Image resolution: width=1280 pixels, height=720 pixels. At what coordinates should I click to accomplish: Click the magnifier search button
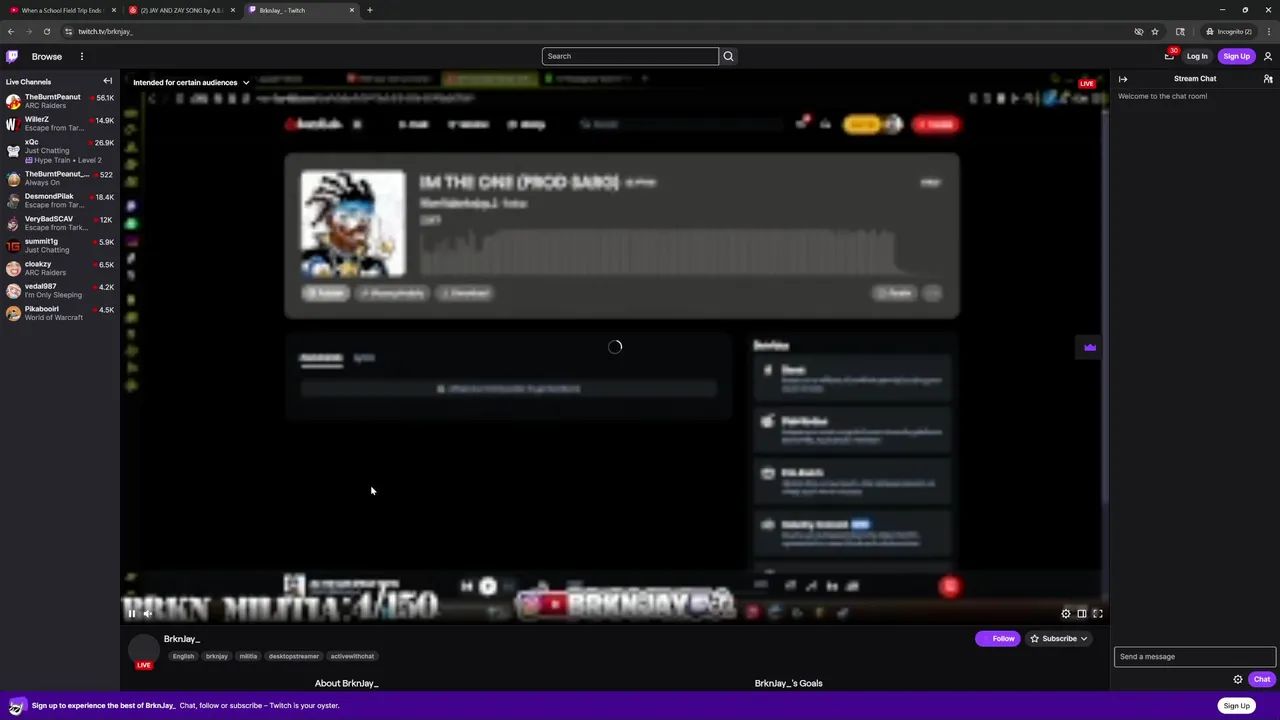[728, 56]
